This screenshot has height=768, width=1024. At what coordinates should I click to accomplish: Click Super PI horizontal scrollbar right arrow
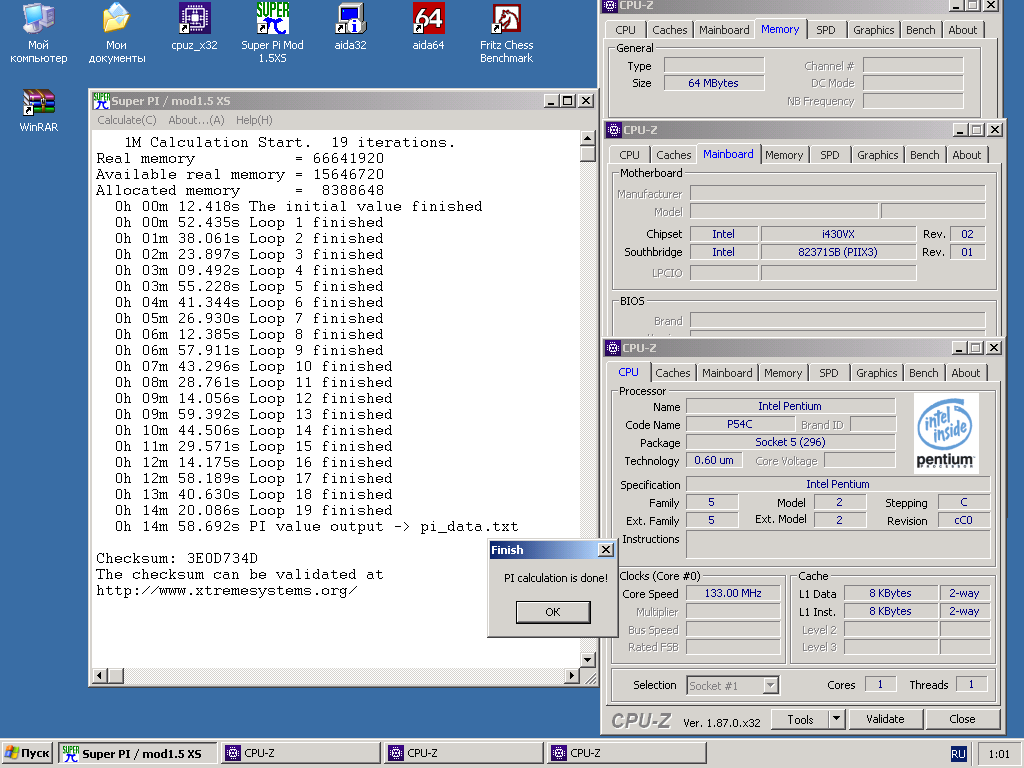(x=571, y=675)
